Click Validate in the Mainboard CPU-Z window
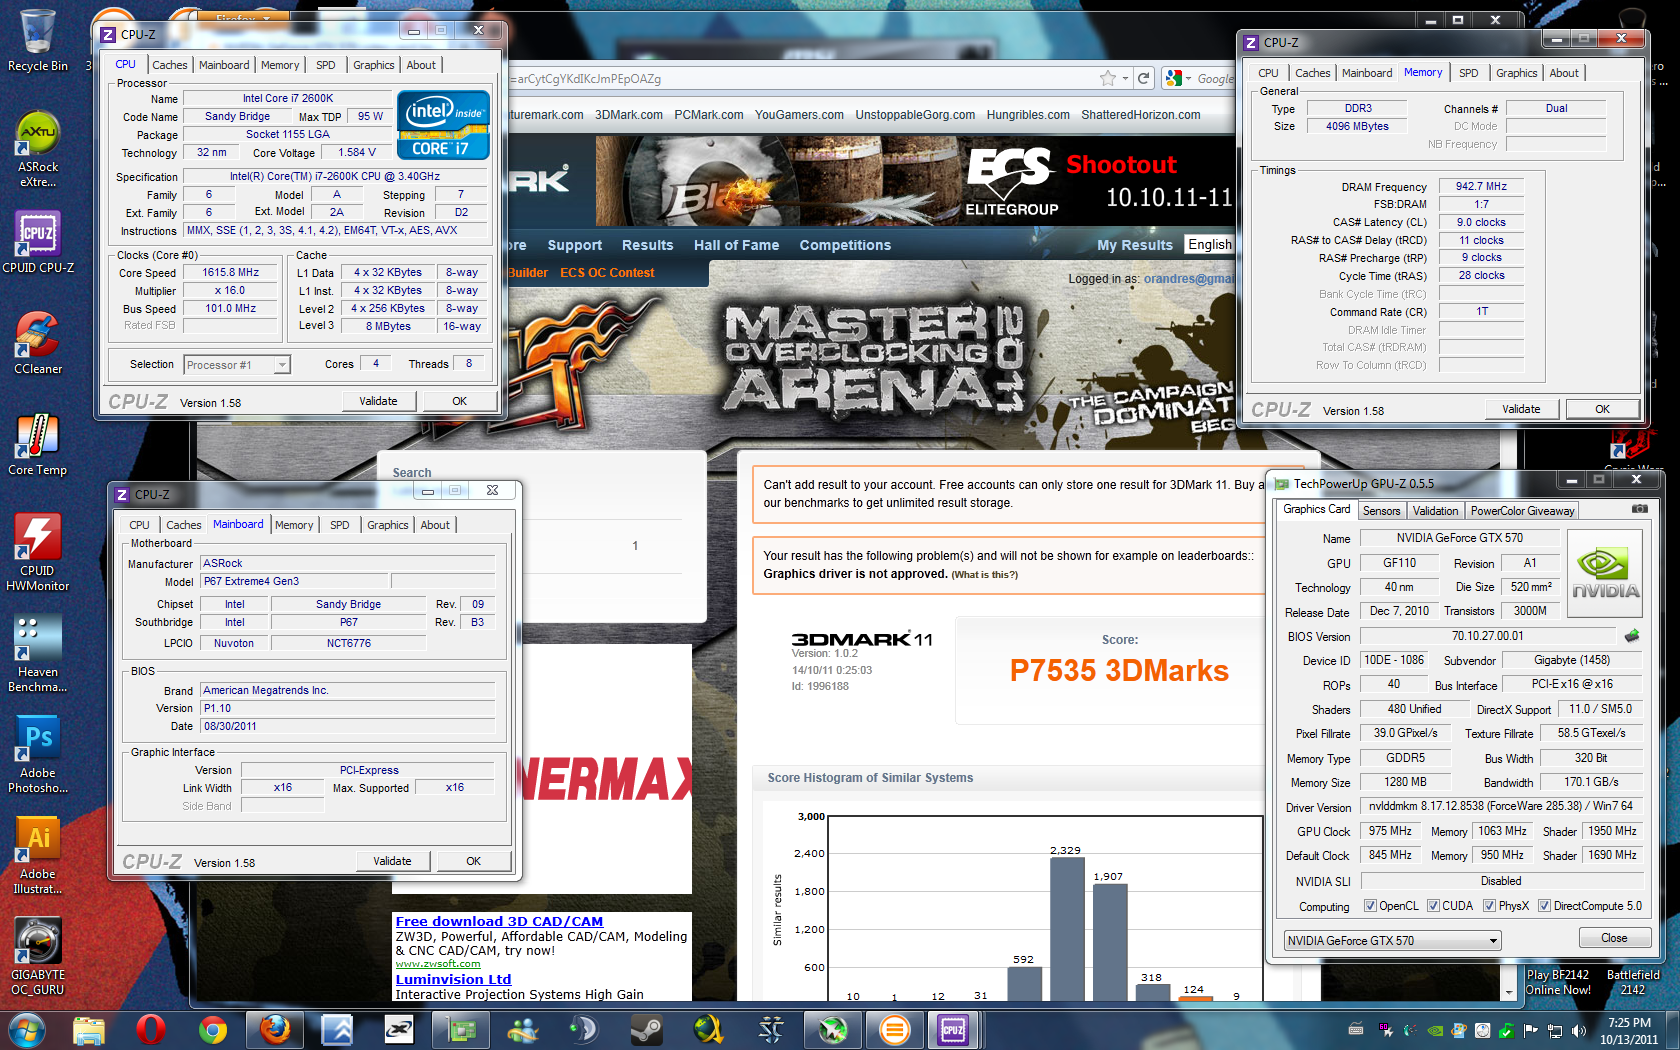The height and width of the screenshot is (1050, 1680). [x=392, y=861]
